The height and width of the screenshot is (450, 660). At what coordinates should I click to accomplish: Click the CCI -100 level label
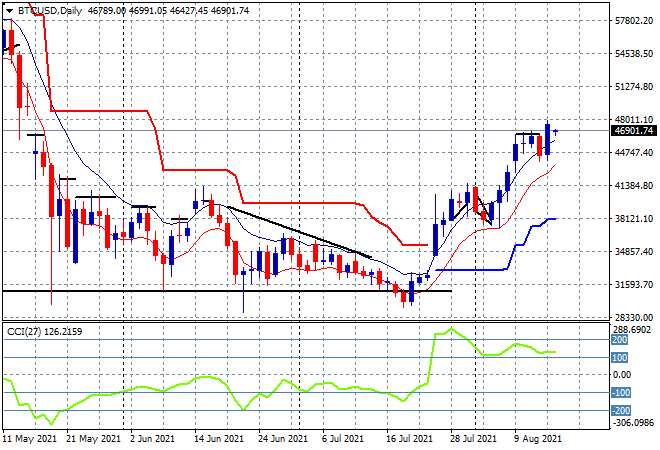[x=621, y=393]
